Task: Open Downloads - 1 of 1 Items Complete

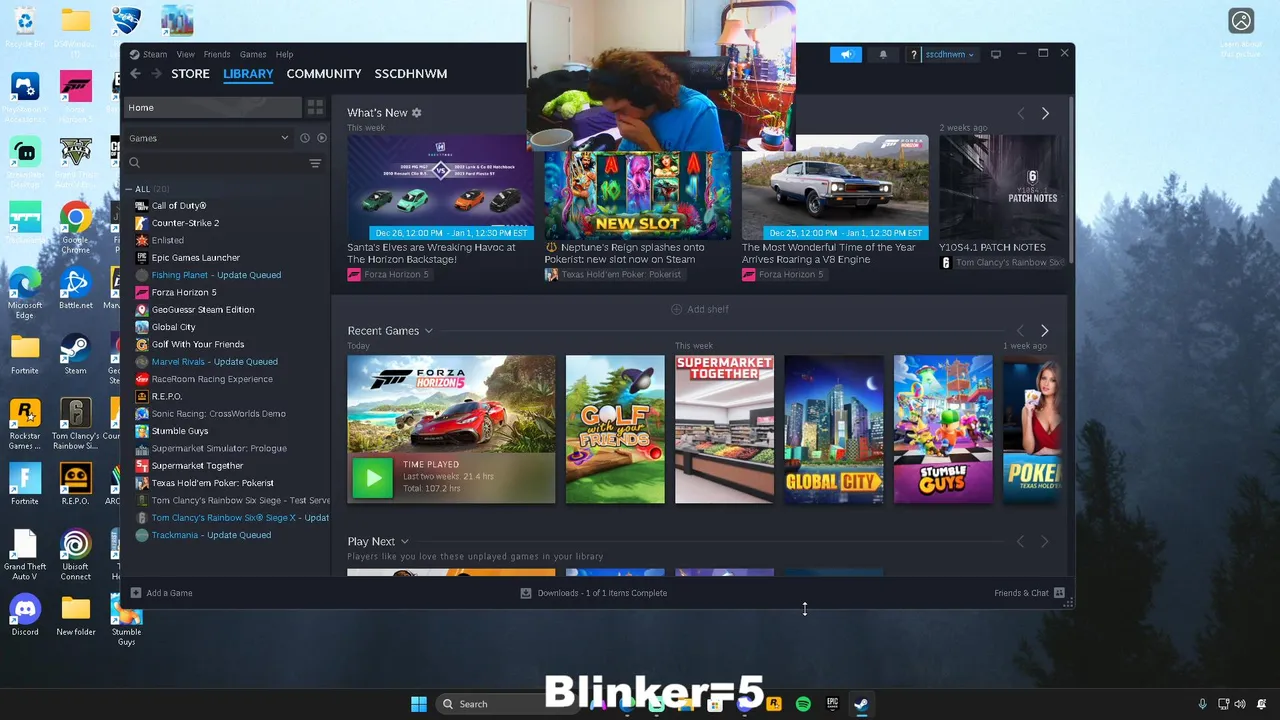Action: (602, 593)
